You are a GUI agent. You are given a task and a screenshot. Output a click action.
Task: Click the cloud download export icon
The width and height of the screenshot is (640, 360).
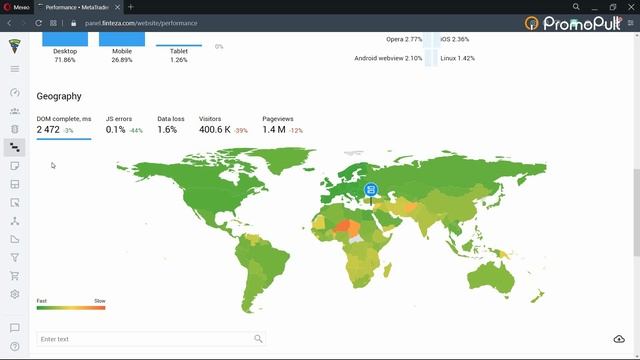point(619,339)
